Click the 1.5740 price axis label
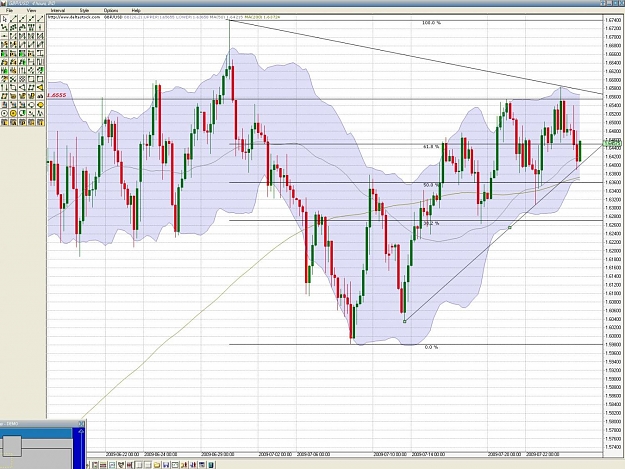 pos(612,447)
